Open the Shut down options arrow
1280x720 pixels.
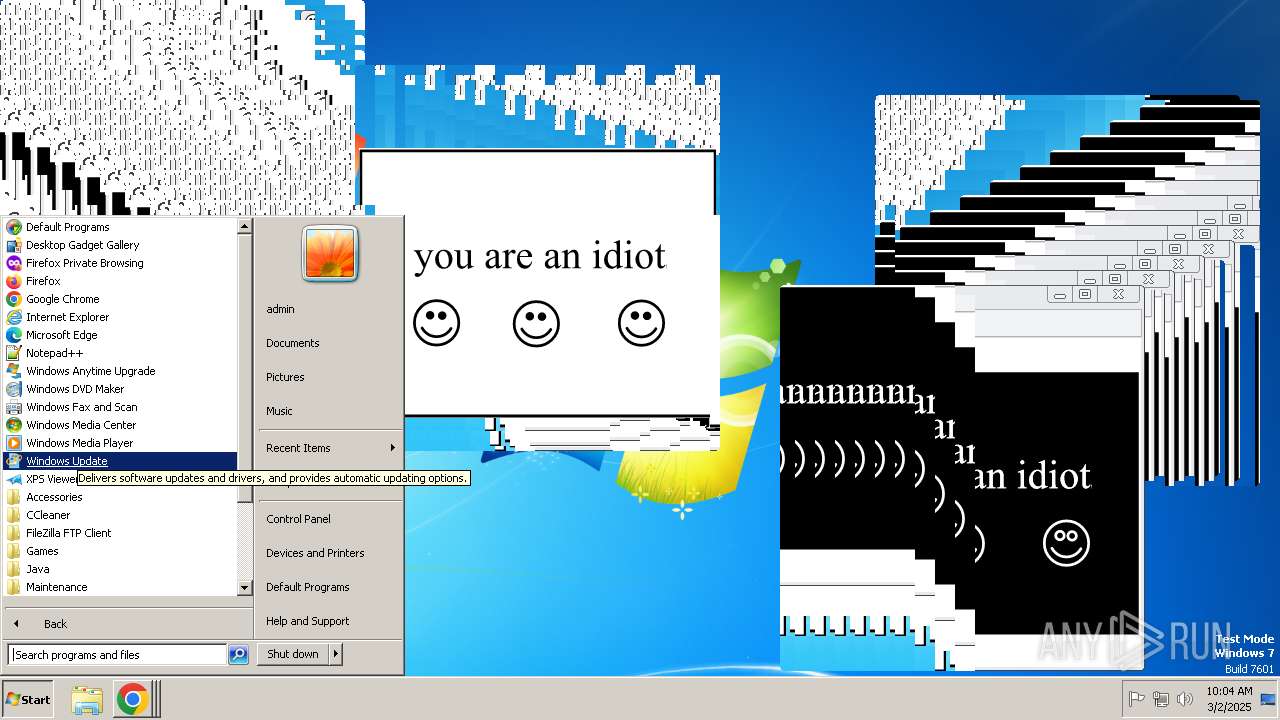coord(336,654)
